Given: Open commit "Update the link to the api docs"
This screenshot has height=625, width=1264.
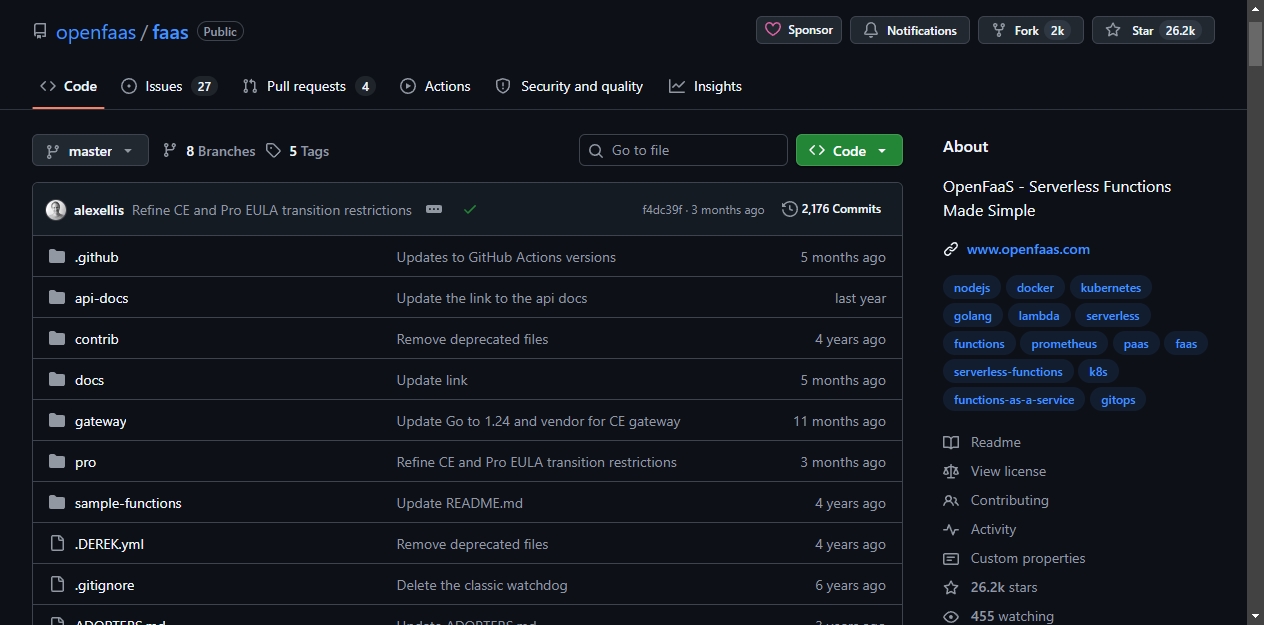Looking at the screenshot, I should click(x=492, y=298).
